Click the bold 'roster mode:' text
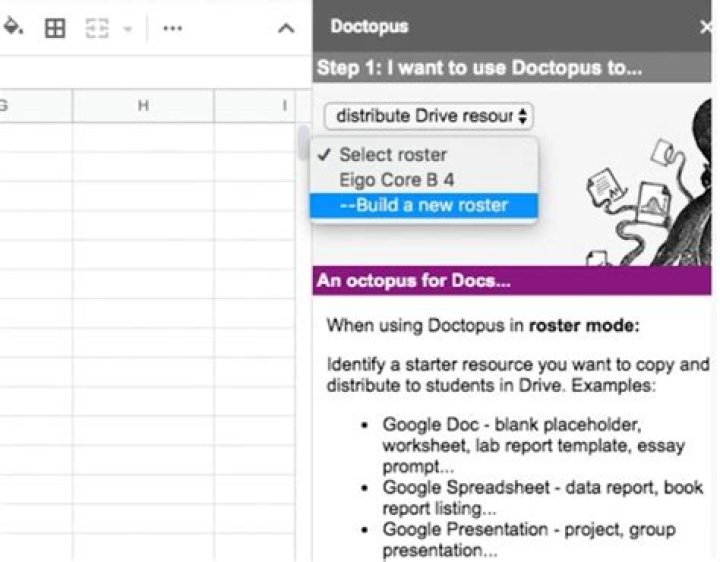This screenshot has width=720, height=562. 584,326
